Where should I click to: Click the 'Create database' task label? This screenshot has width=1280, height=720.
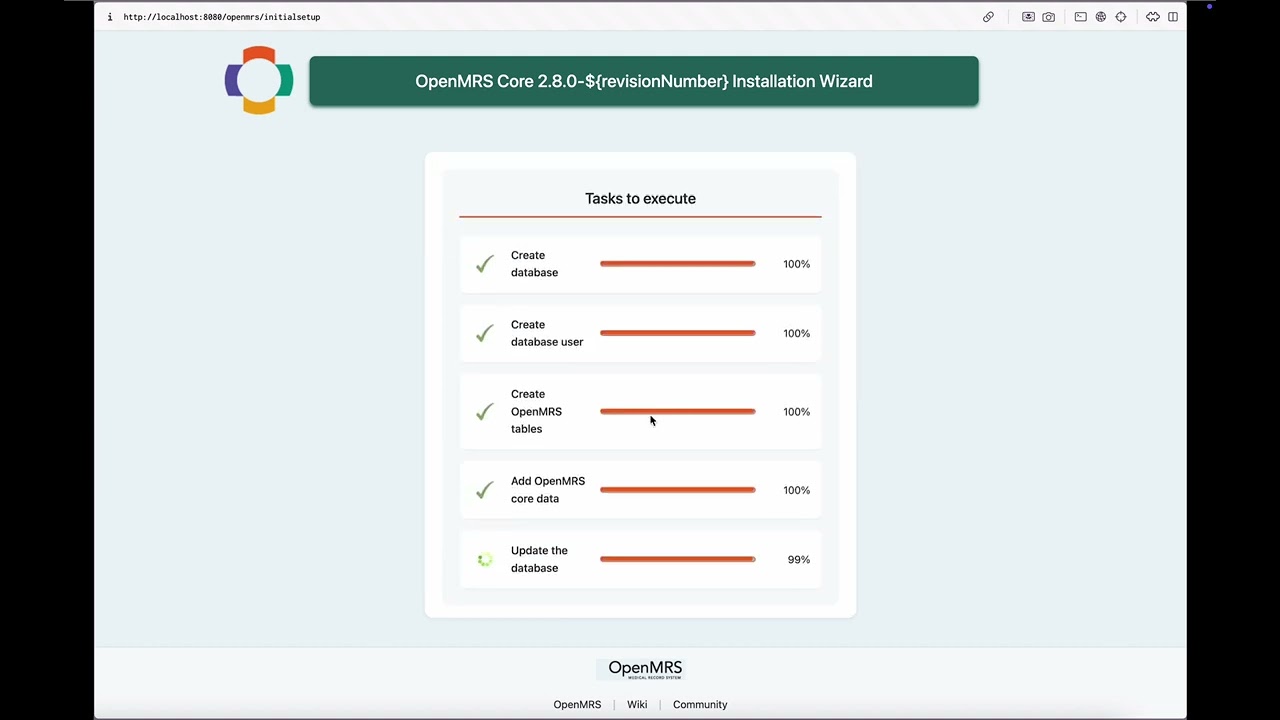coord(534,264)
